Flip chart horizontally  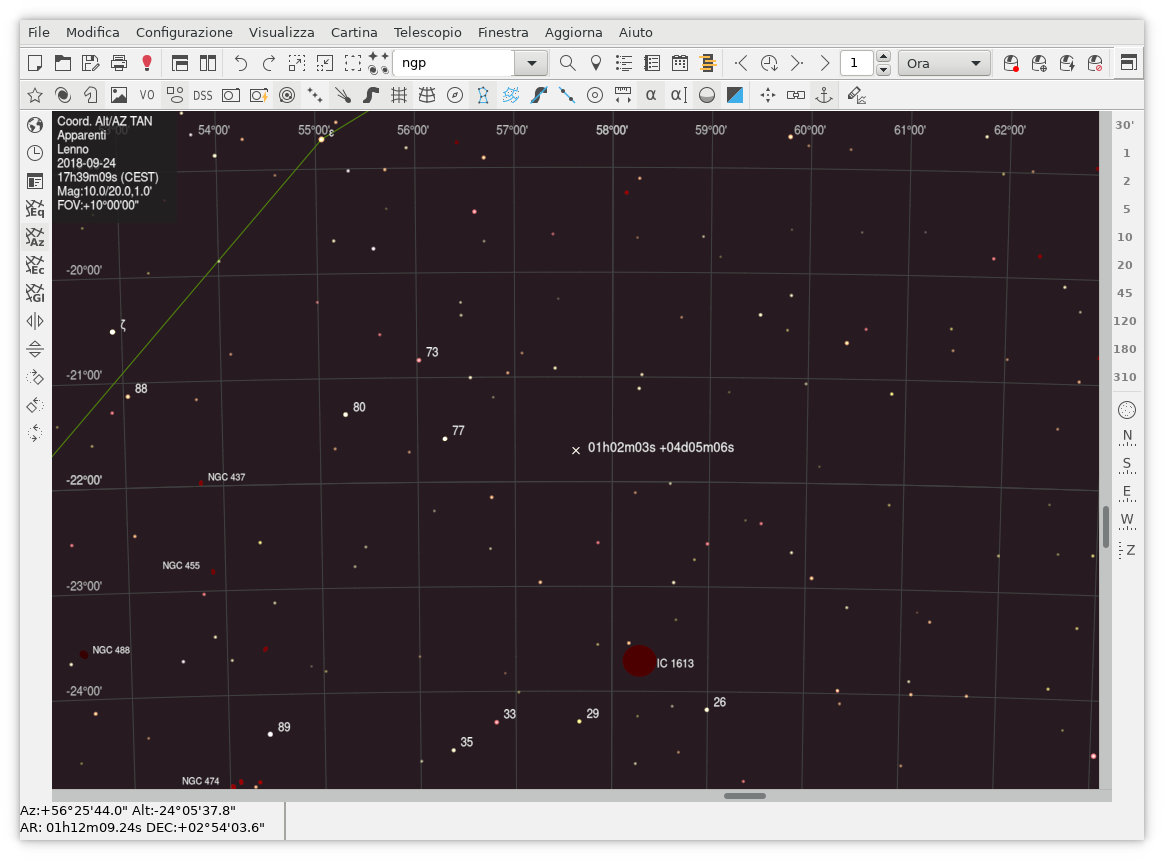tap(35, 321)
